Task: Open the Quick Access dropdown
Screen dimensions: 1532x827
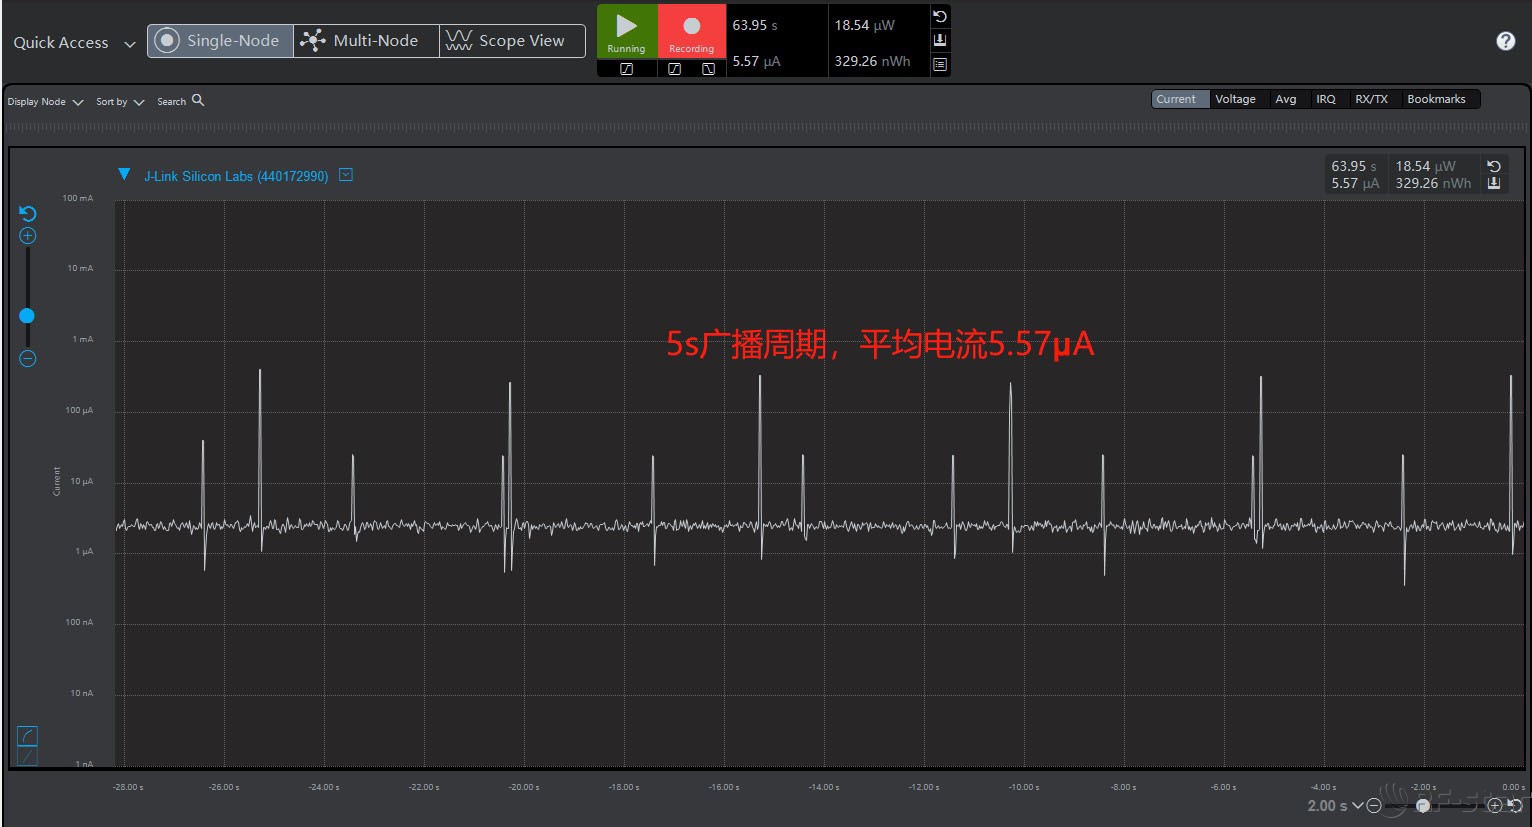Action: coord(73,43)
